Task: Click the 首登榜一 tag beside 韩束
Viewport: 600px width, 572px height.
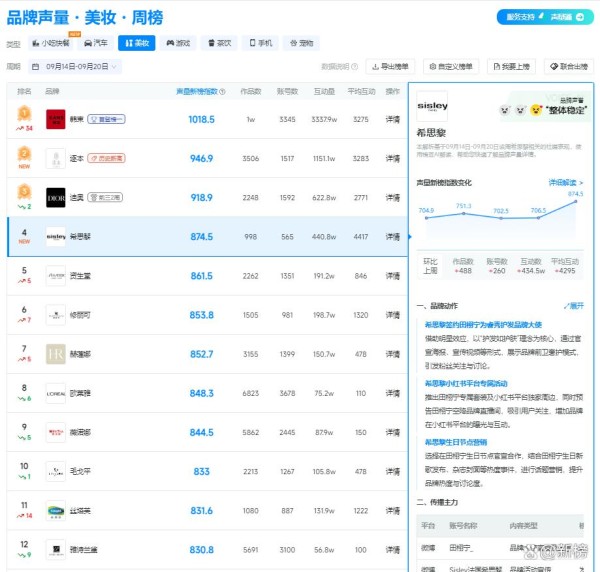Action: click(106, 119)
